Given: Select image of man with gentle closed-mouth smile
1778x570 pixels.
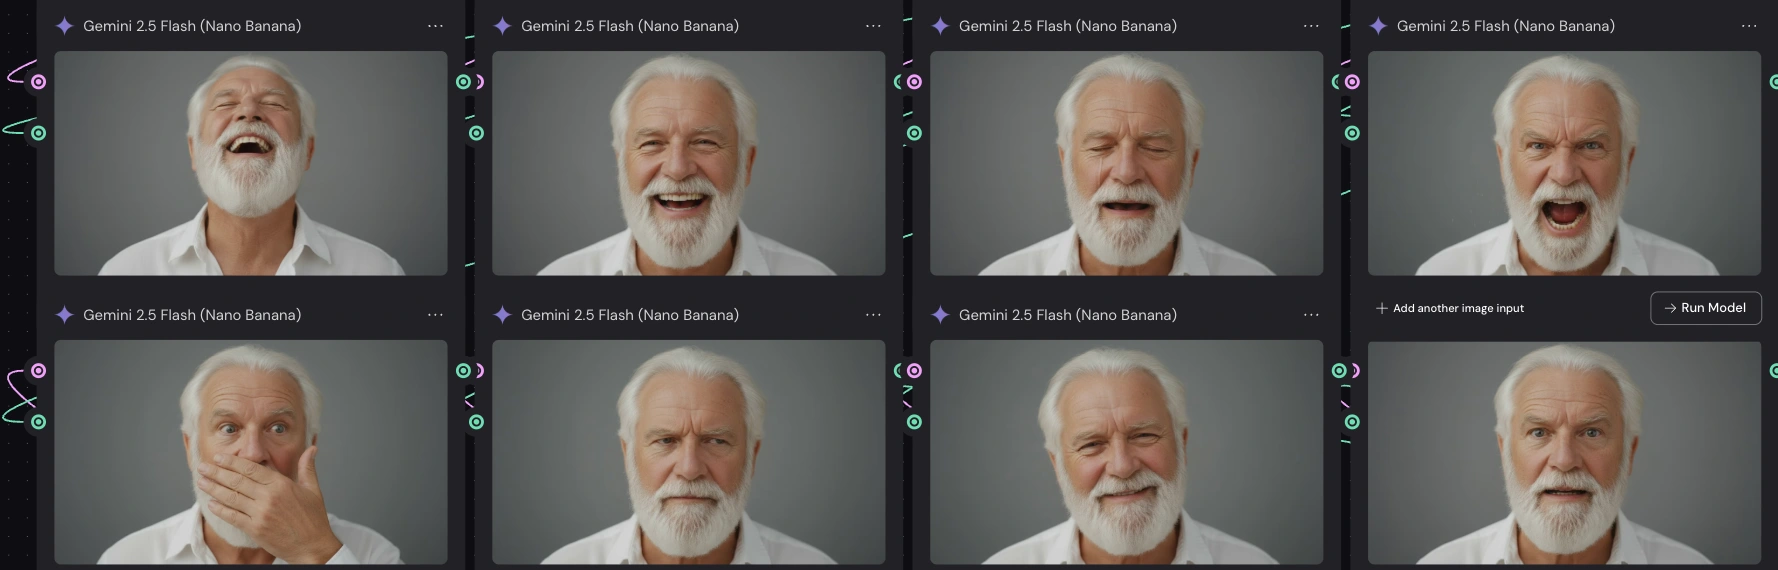Looking at the screenshot, I should [1127, 452].
